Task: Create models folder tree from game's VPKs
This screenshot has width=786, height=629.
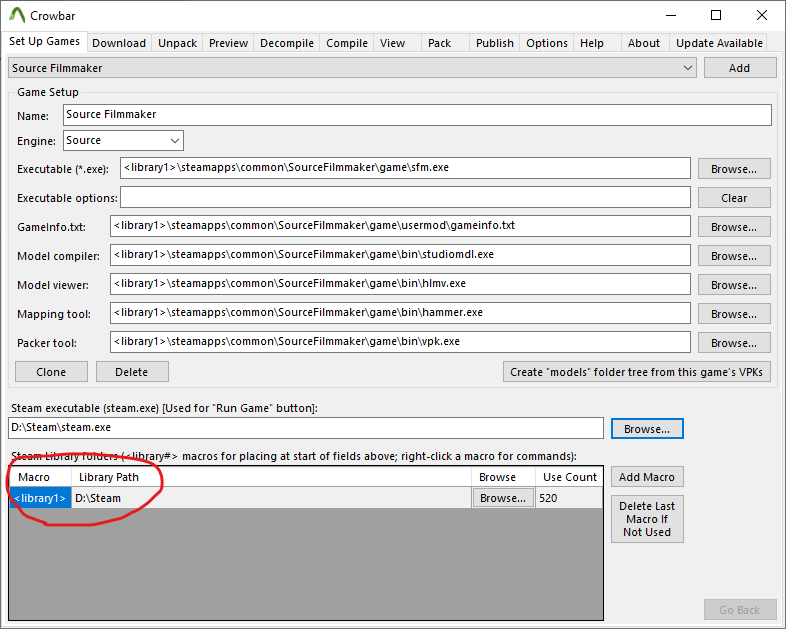Action: [637, 372]
